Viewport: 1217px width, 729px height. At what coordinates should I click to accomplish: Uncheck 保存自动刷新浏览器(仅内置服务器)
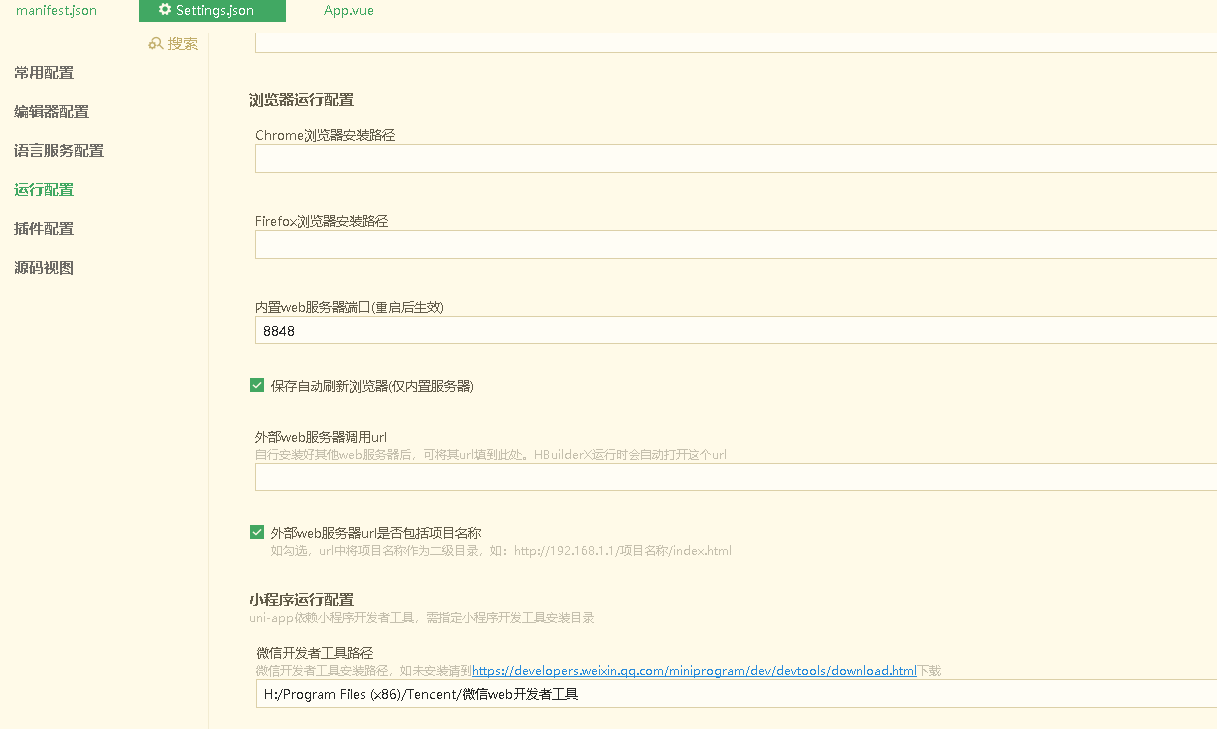tap(256, 383)
